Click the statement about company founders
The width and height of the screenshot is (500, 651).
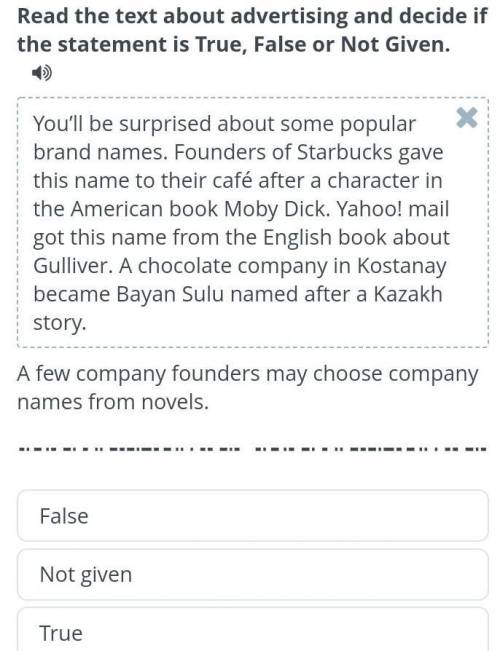point(248,387)
